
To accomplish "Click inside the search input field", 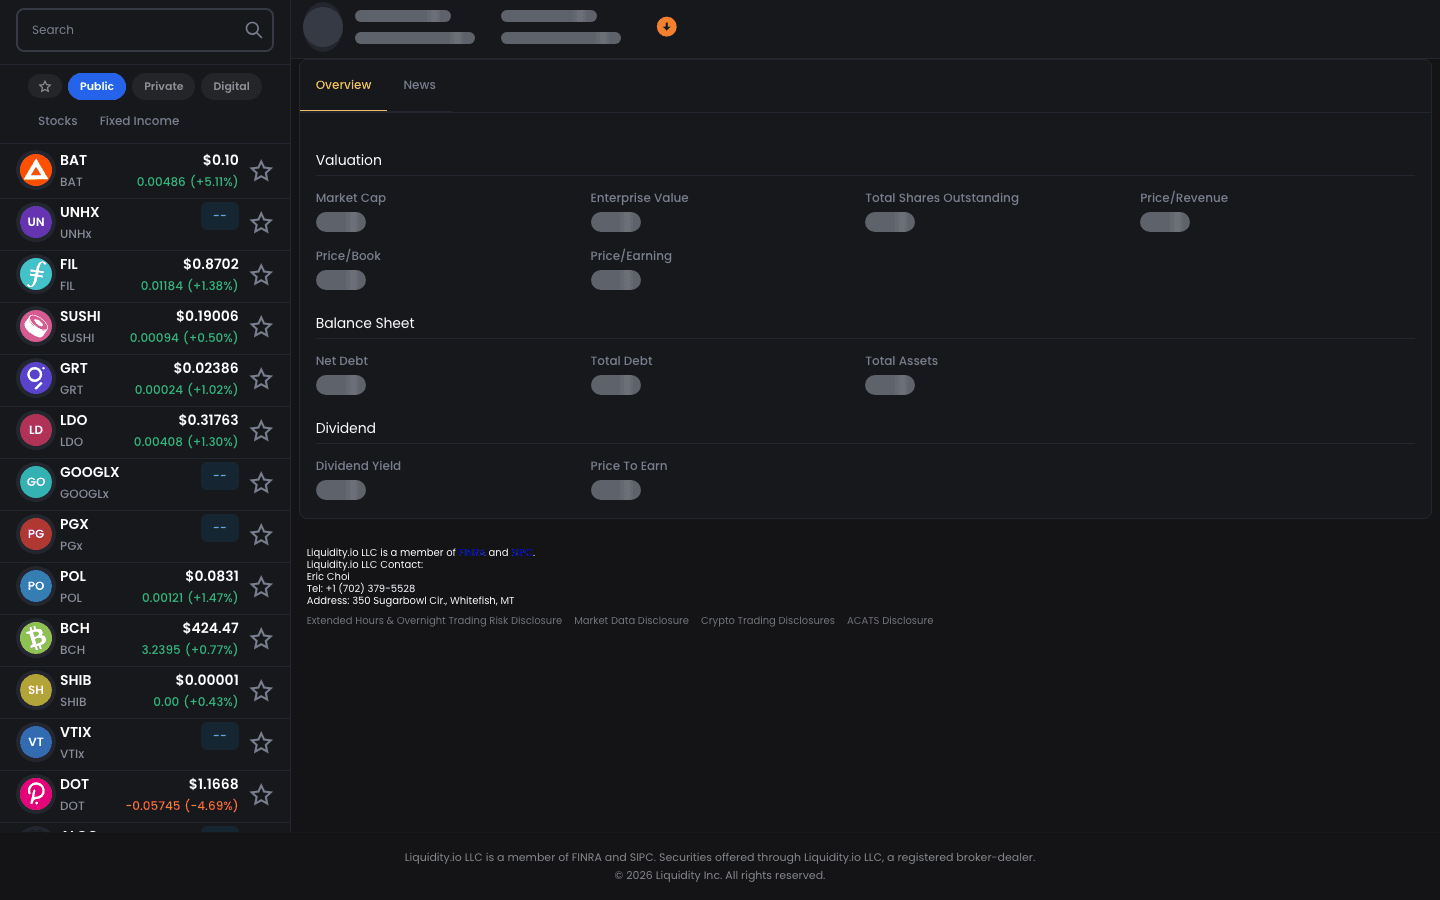I will [x=130, y=30].
